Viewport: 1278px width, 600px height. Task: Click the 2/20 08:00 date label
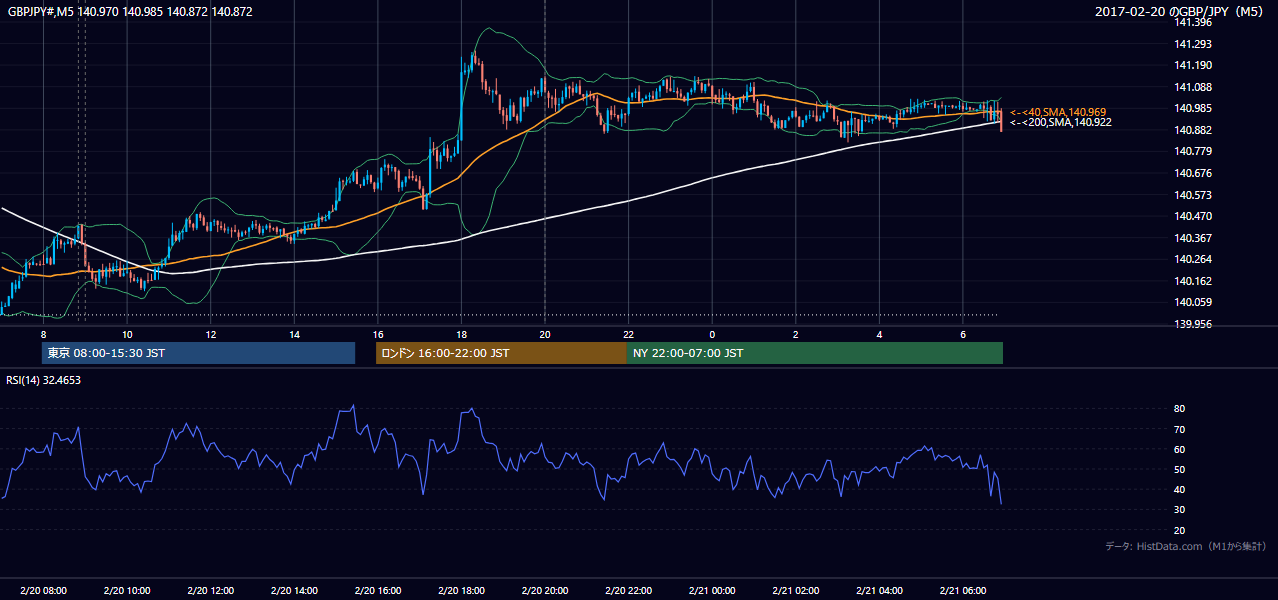coord(43,590)
